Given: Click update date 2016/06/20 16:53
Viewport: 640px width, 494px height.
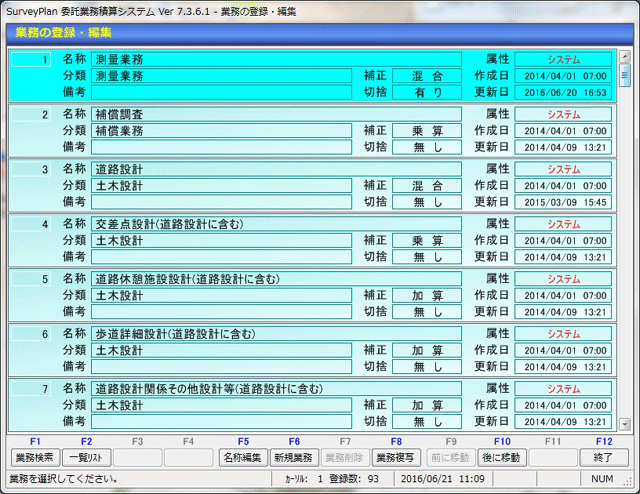Looking at the screenshot, I should [563, 92].
